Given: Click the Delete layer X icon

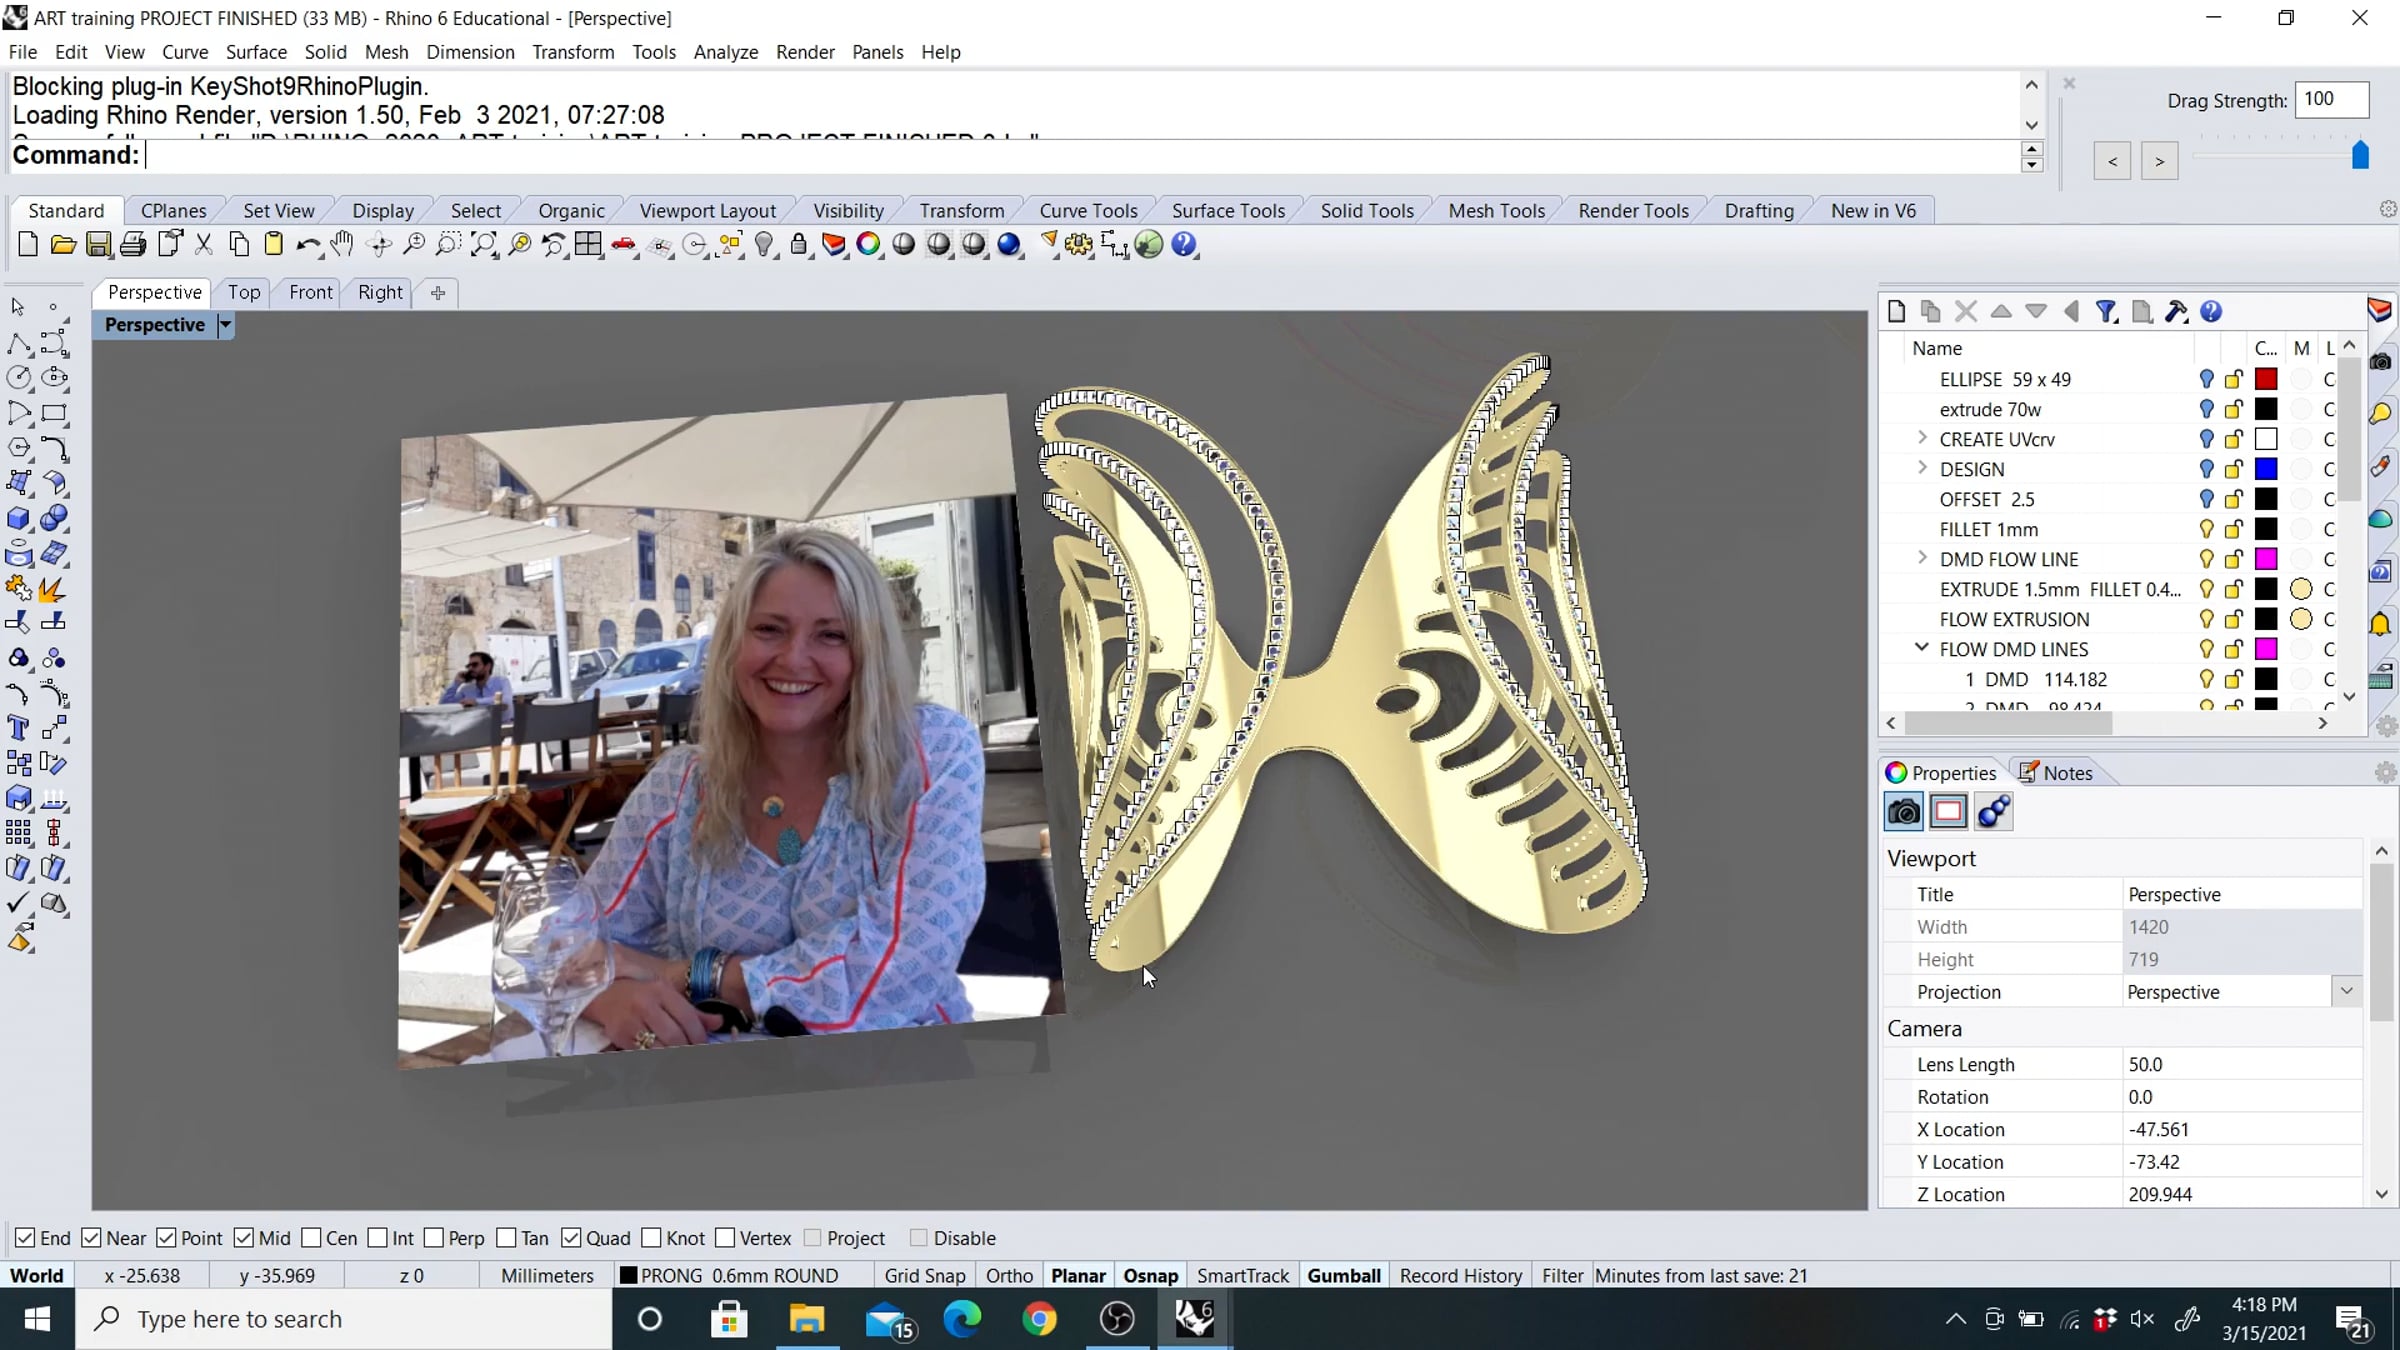Looking at the screenshot, I should [x=1966, y=312].
